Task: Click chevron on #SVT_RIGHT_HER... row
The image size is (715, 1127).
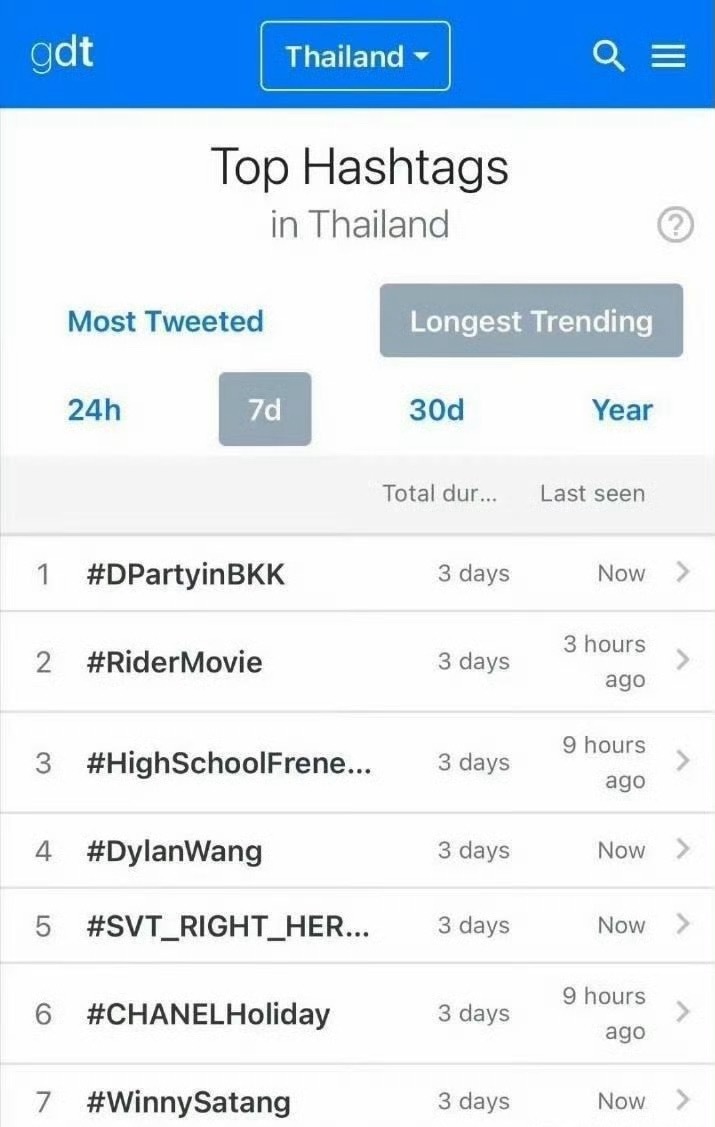Action: point(683,924)
